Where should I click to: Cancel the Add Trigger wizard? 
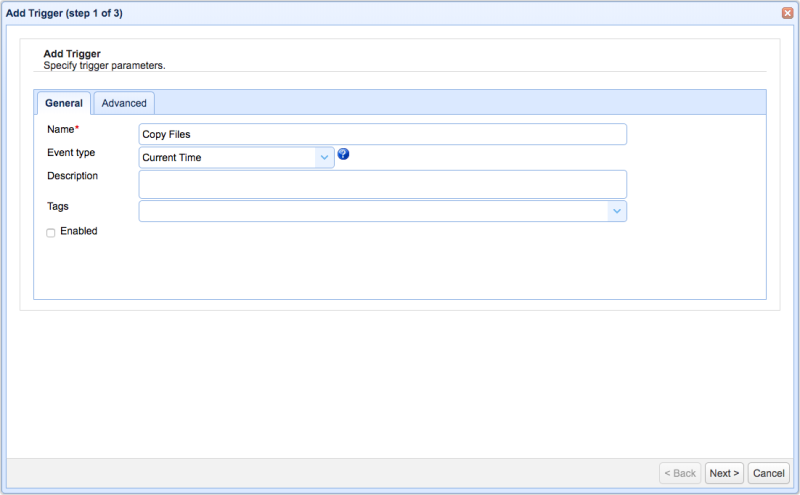(x=768, y=473)
